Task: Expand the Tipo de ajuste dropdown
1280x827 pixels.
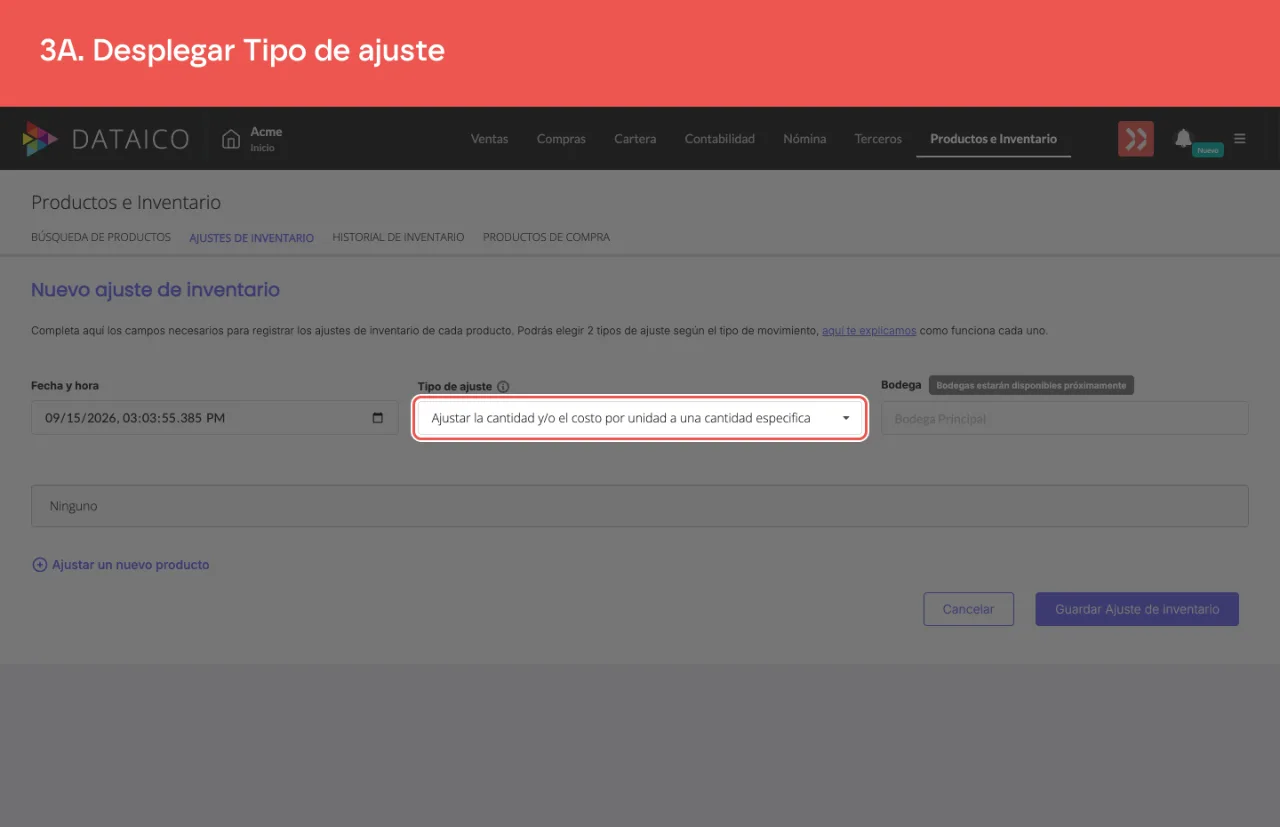Action: point(639,418)
